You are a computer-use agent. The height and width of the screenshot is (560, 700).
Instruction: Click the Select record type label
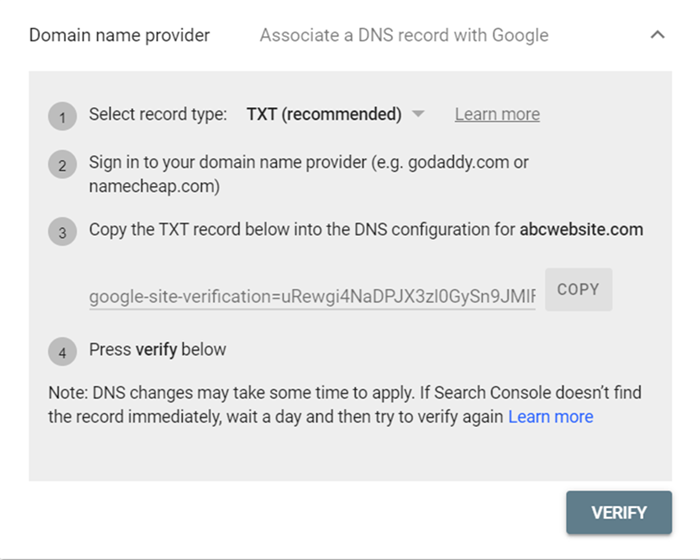[x=158, y=114]
